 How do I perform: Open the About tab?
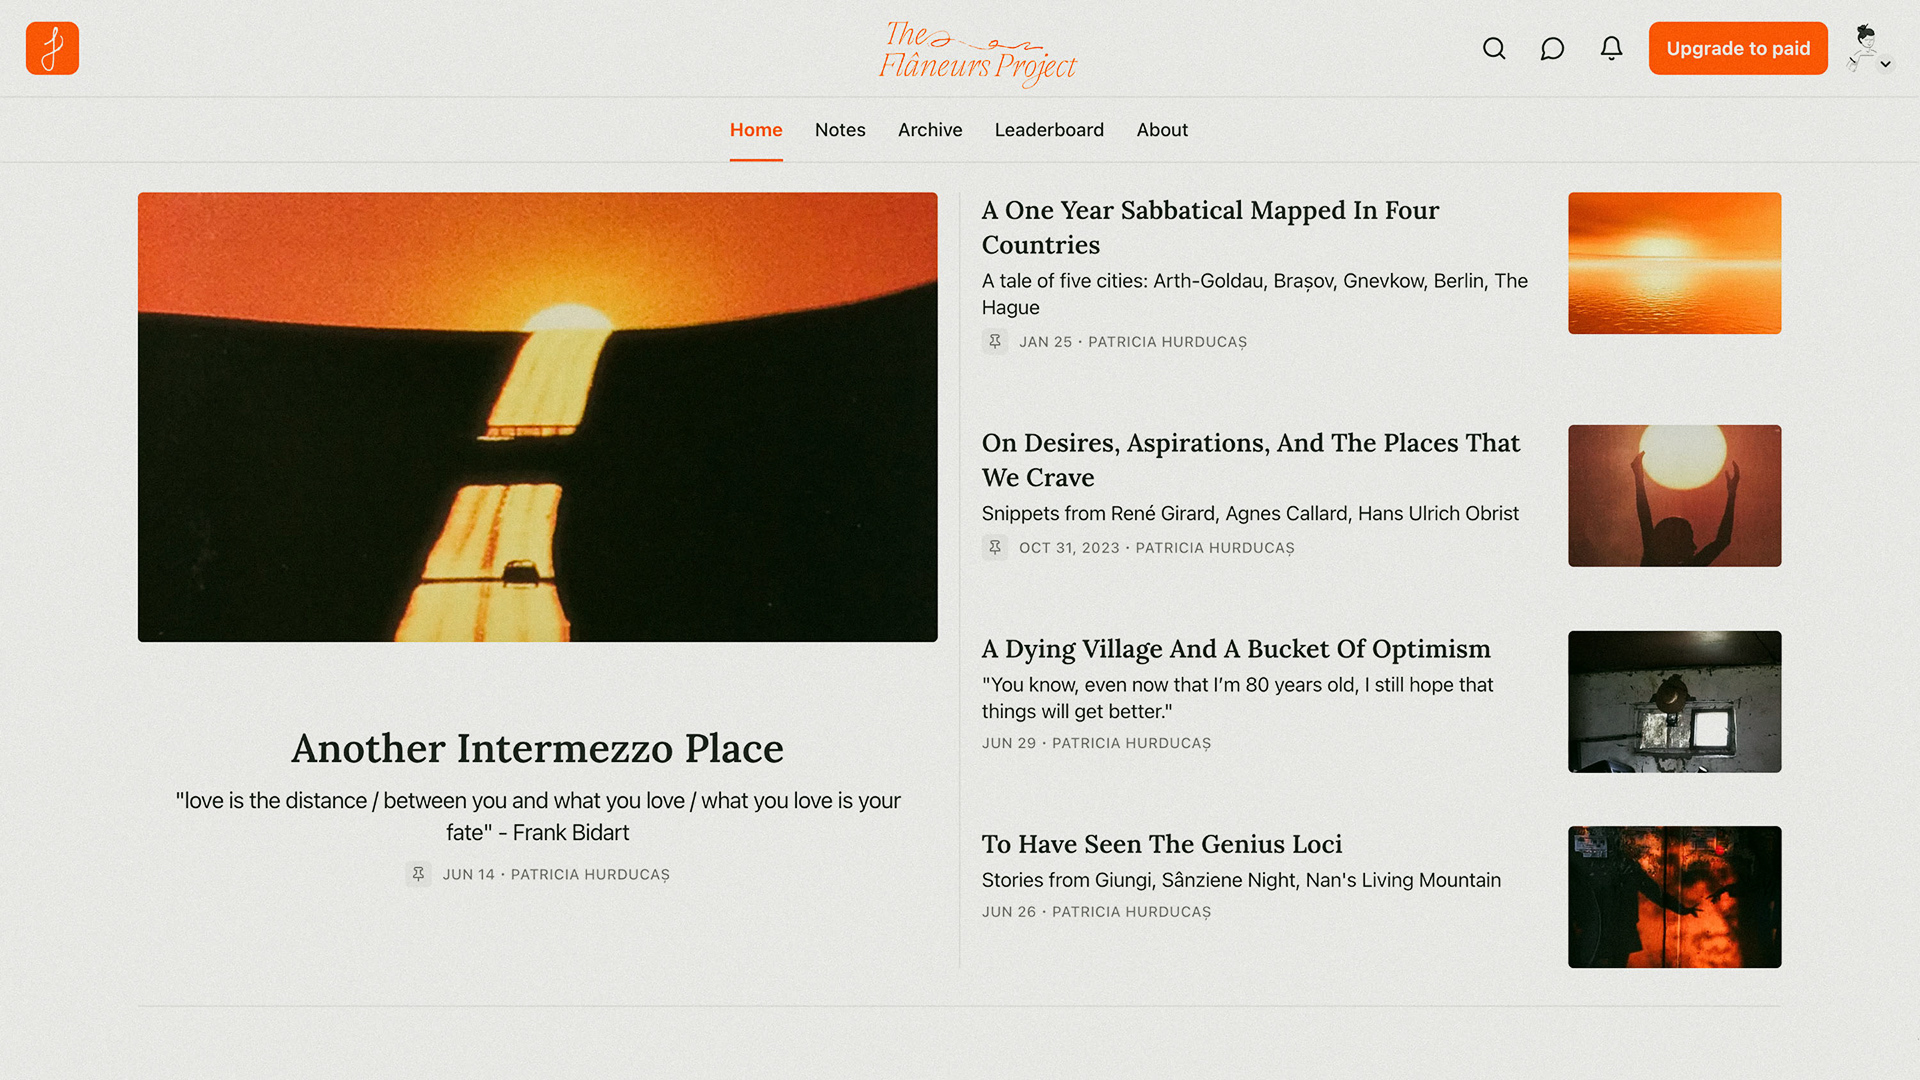click(1162, 130)
